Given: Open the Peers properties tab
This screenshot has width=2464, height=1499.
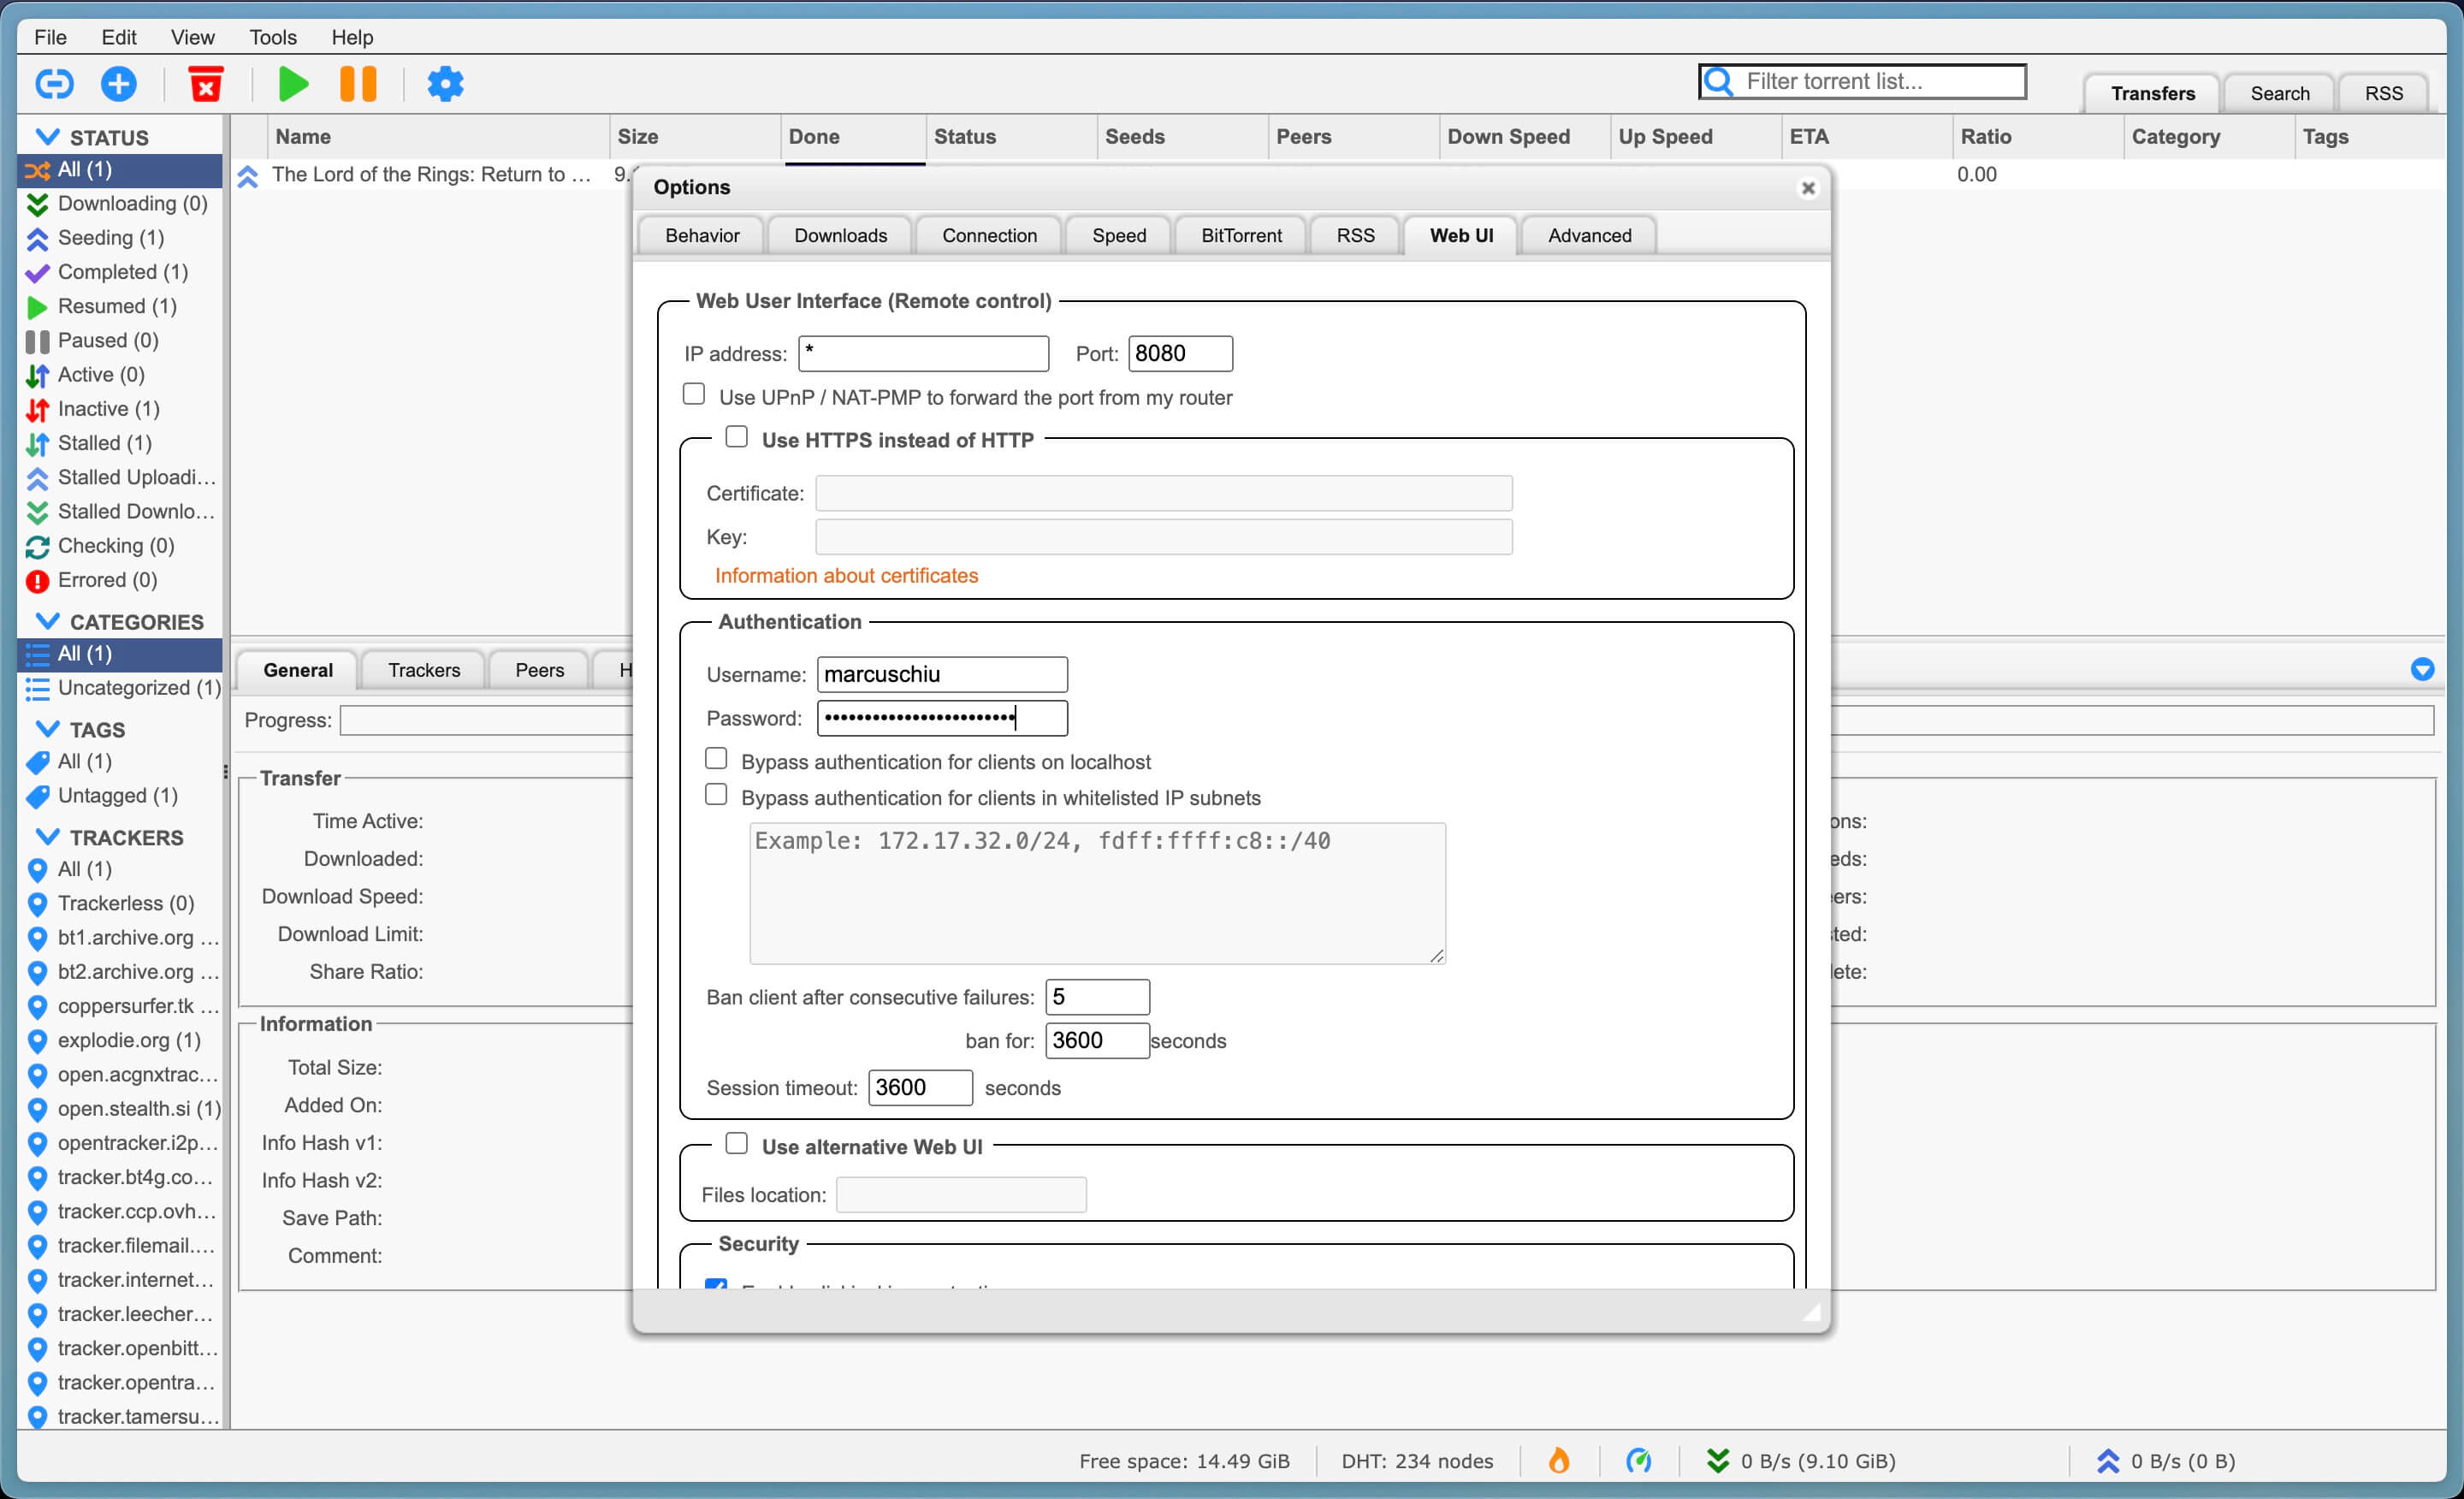Looking at the screenshot, I should pyautogui.click(x=540, y=670).
